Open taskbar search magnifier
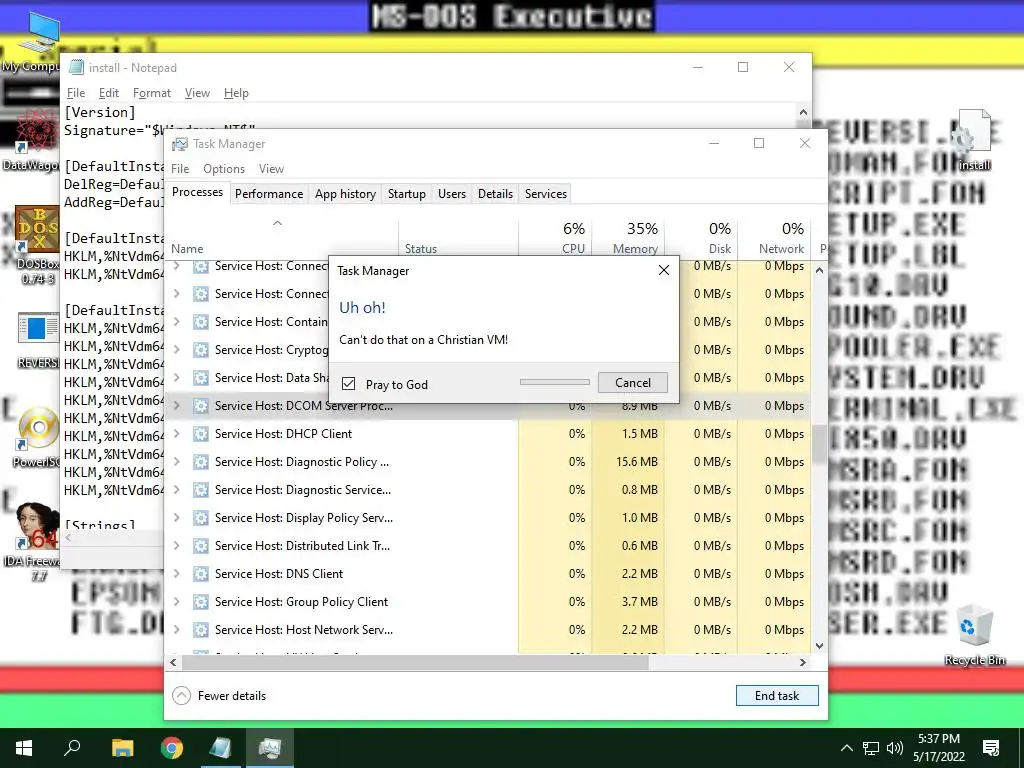Viewport: 1024px width, 768px height. pos(72,748)
